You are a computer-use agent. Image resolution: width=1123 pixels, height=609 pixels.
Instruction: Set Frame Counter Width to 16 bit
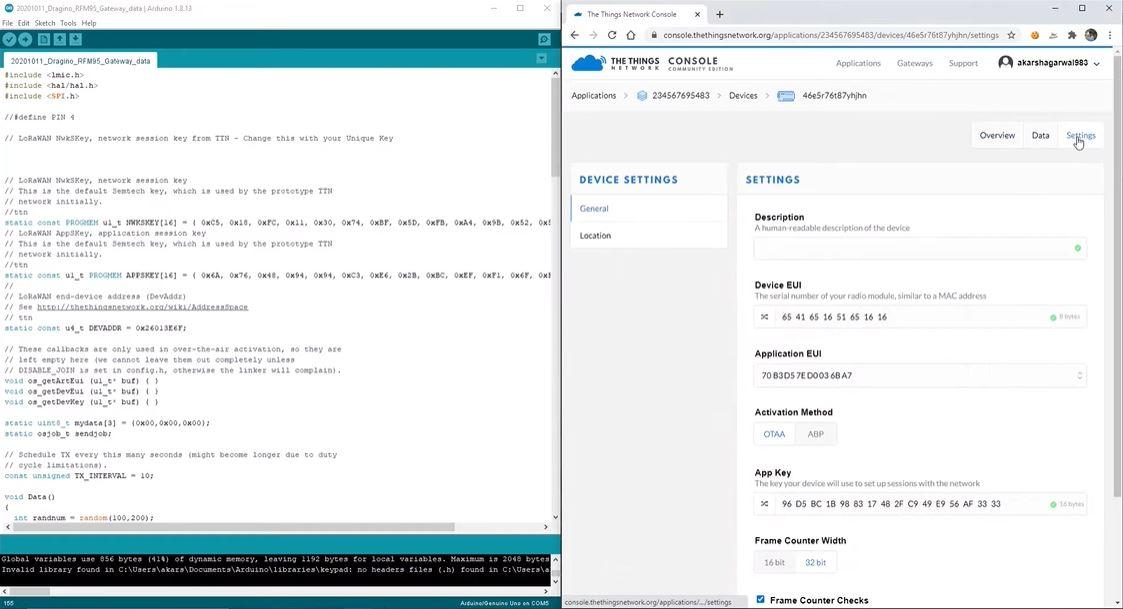(x=774, y=562)
